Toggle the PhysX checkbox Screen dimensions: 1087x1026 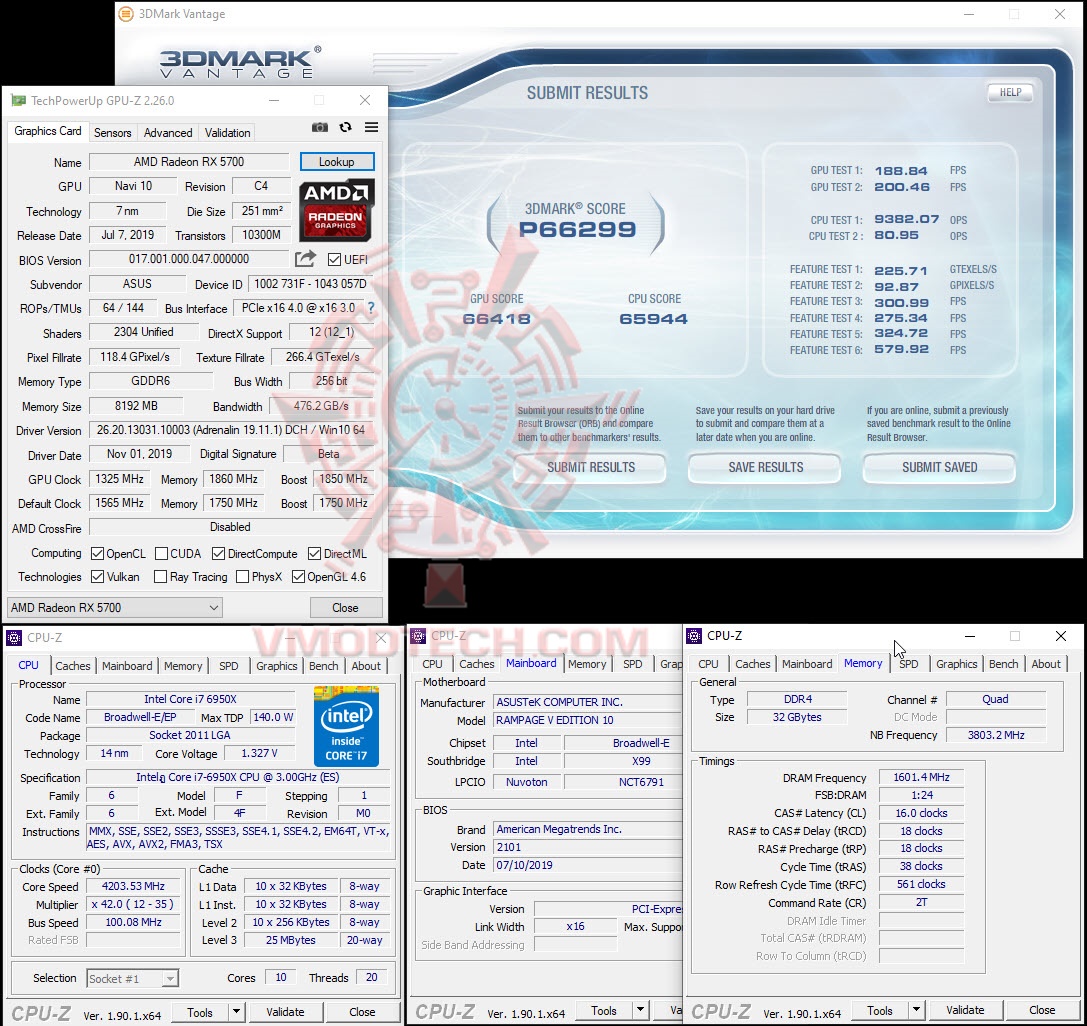tap(243, 577)
